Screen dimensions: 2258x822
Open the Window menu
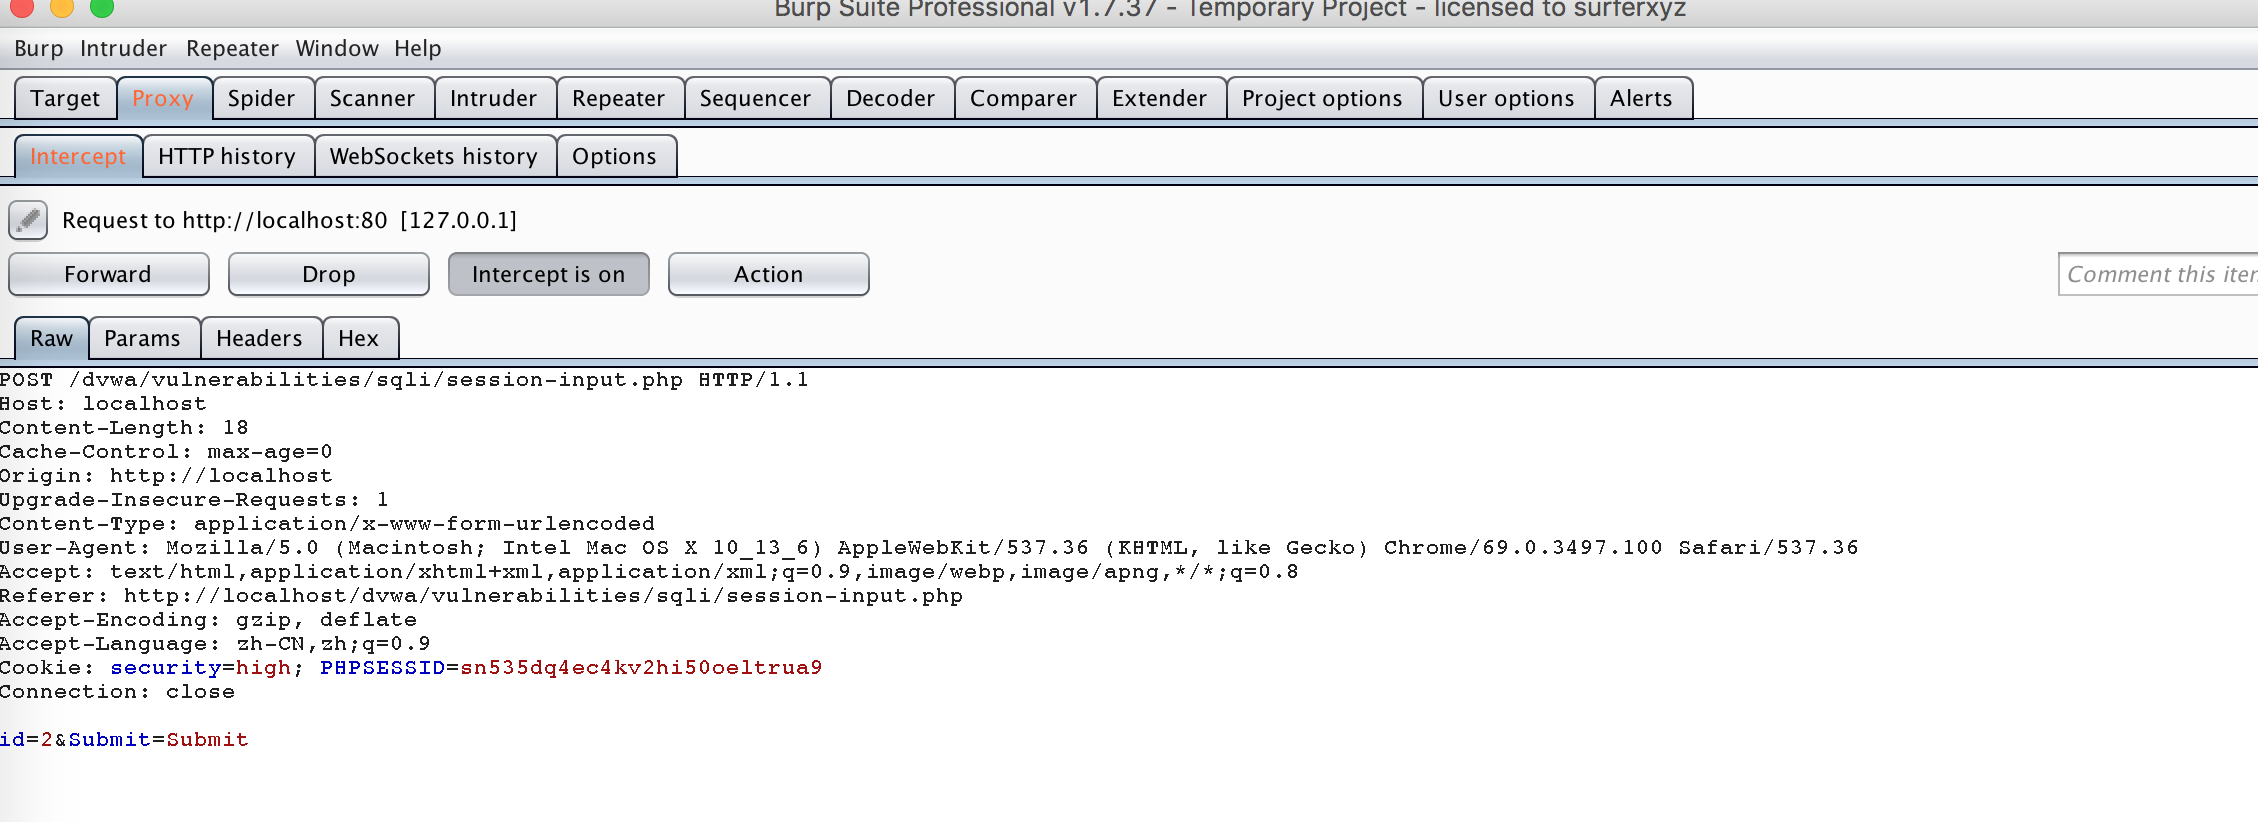(337, 48)
